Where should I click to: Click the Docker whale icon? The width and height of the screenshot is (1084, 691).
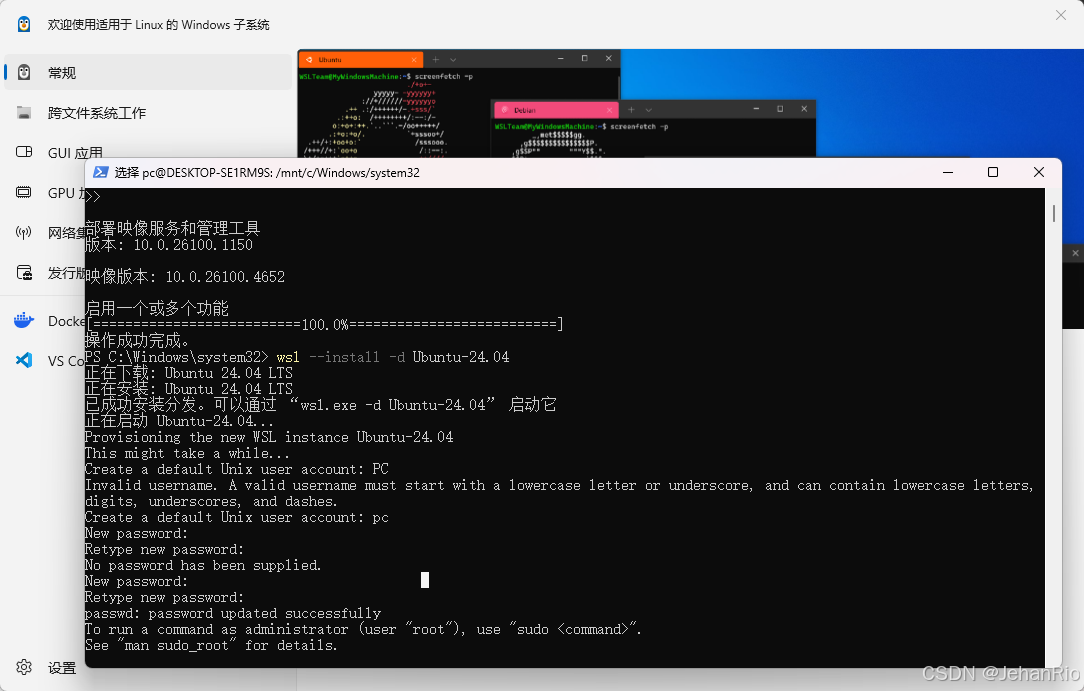[x=24, y=320]
